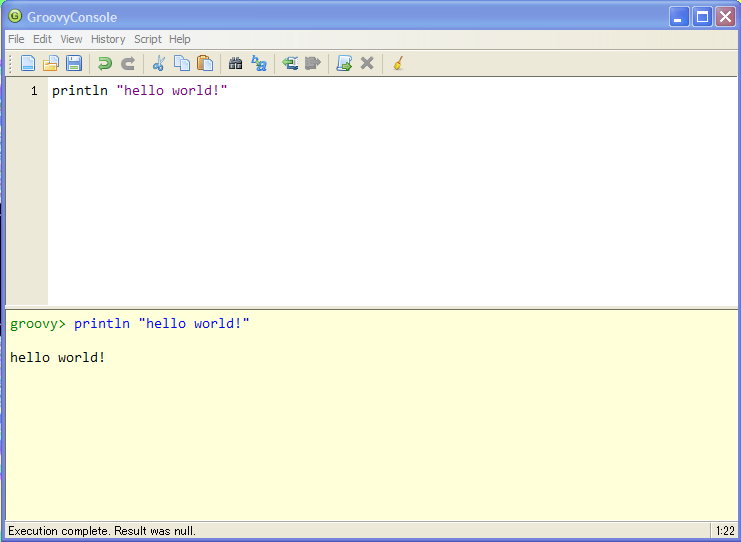Paste from clipboard icon
The image size is (741, 542).
coord(205,63)
